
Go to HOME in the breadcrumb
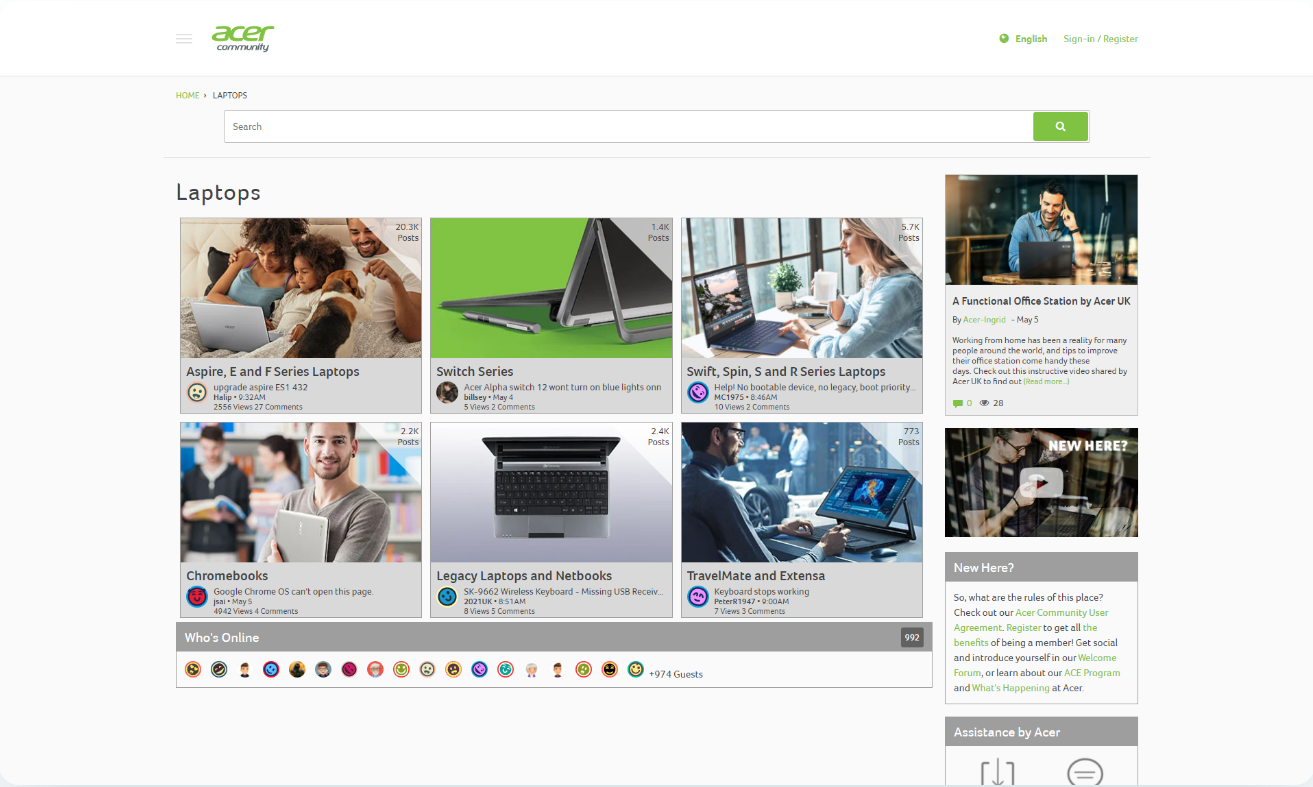(x=187, y=95)
